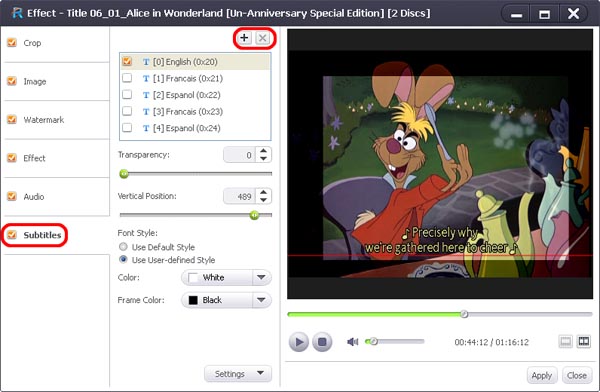Increase the Transparency value with up arrow
Image resolution: width=600 pixels, height=392 pixels.
[x=263, y=151]
